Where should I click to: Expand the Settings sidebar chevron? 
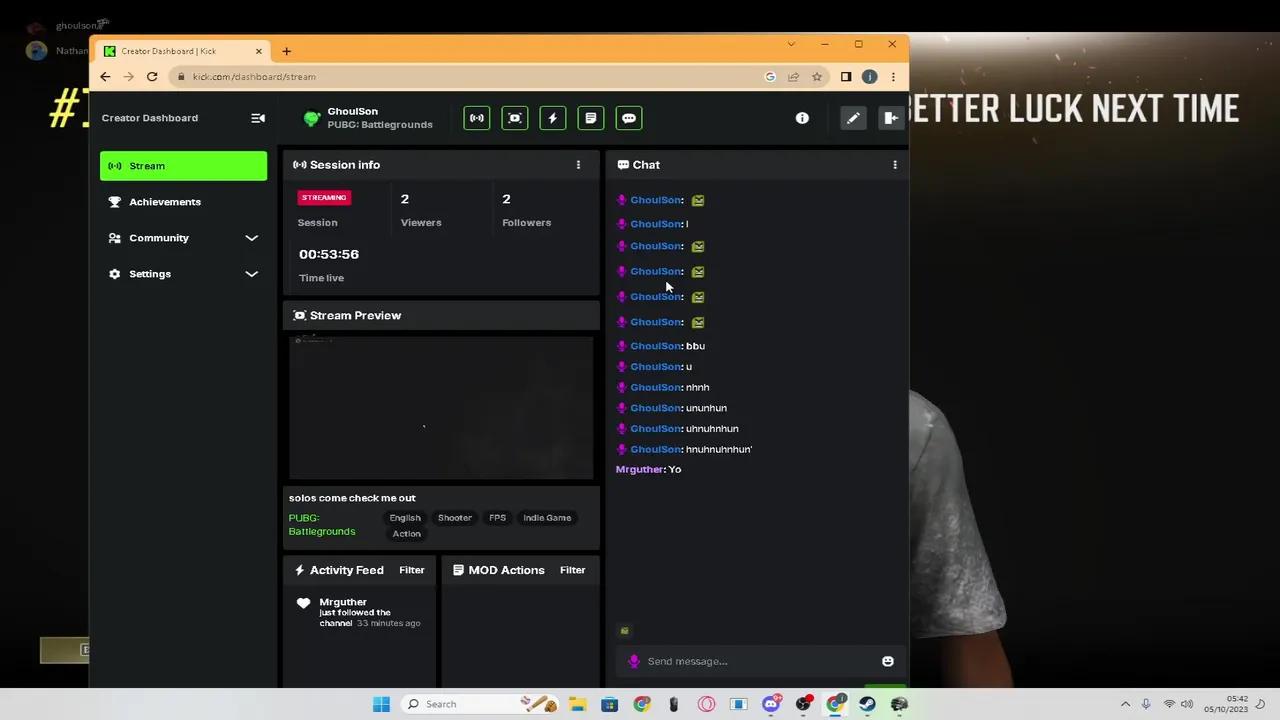(252, 274)
